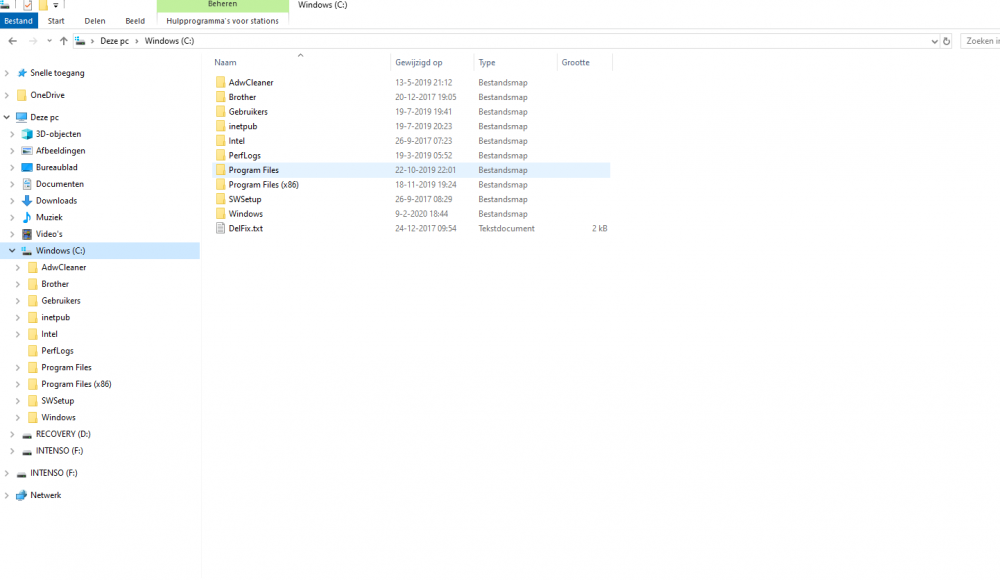Open the quick access toolbar customize dropdown
1000x580 pixels.
[x=55, y=5]
